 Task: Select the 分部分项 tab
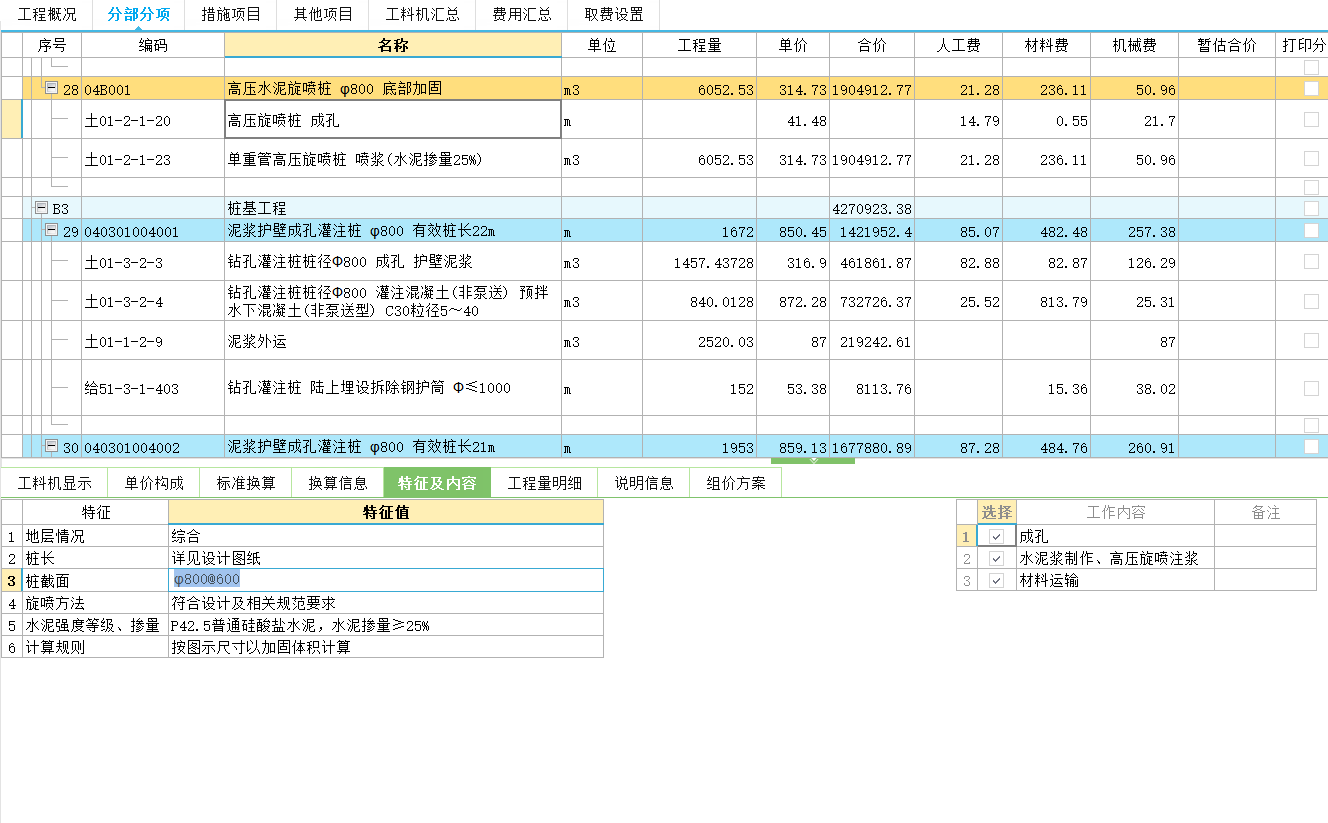pos(138,14)
